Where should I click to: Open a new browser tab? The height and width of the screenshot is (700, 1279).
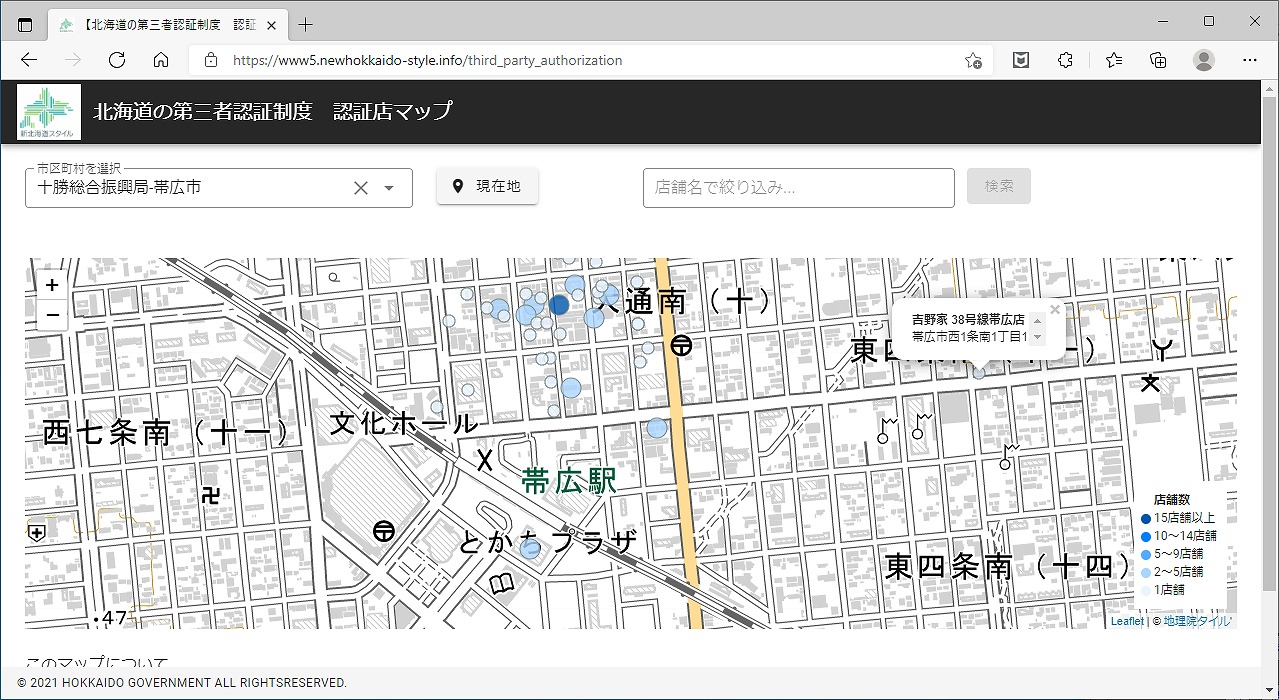click(x=306, y=24)
